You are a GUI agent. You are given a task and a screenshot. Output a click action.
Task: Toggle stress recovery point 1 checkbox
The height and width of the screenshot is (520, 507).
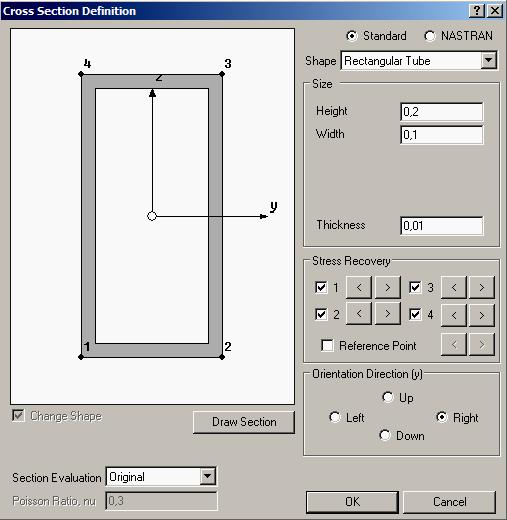click(321, 287)
